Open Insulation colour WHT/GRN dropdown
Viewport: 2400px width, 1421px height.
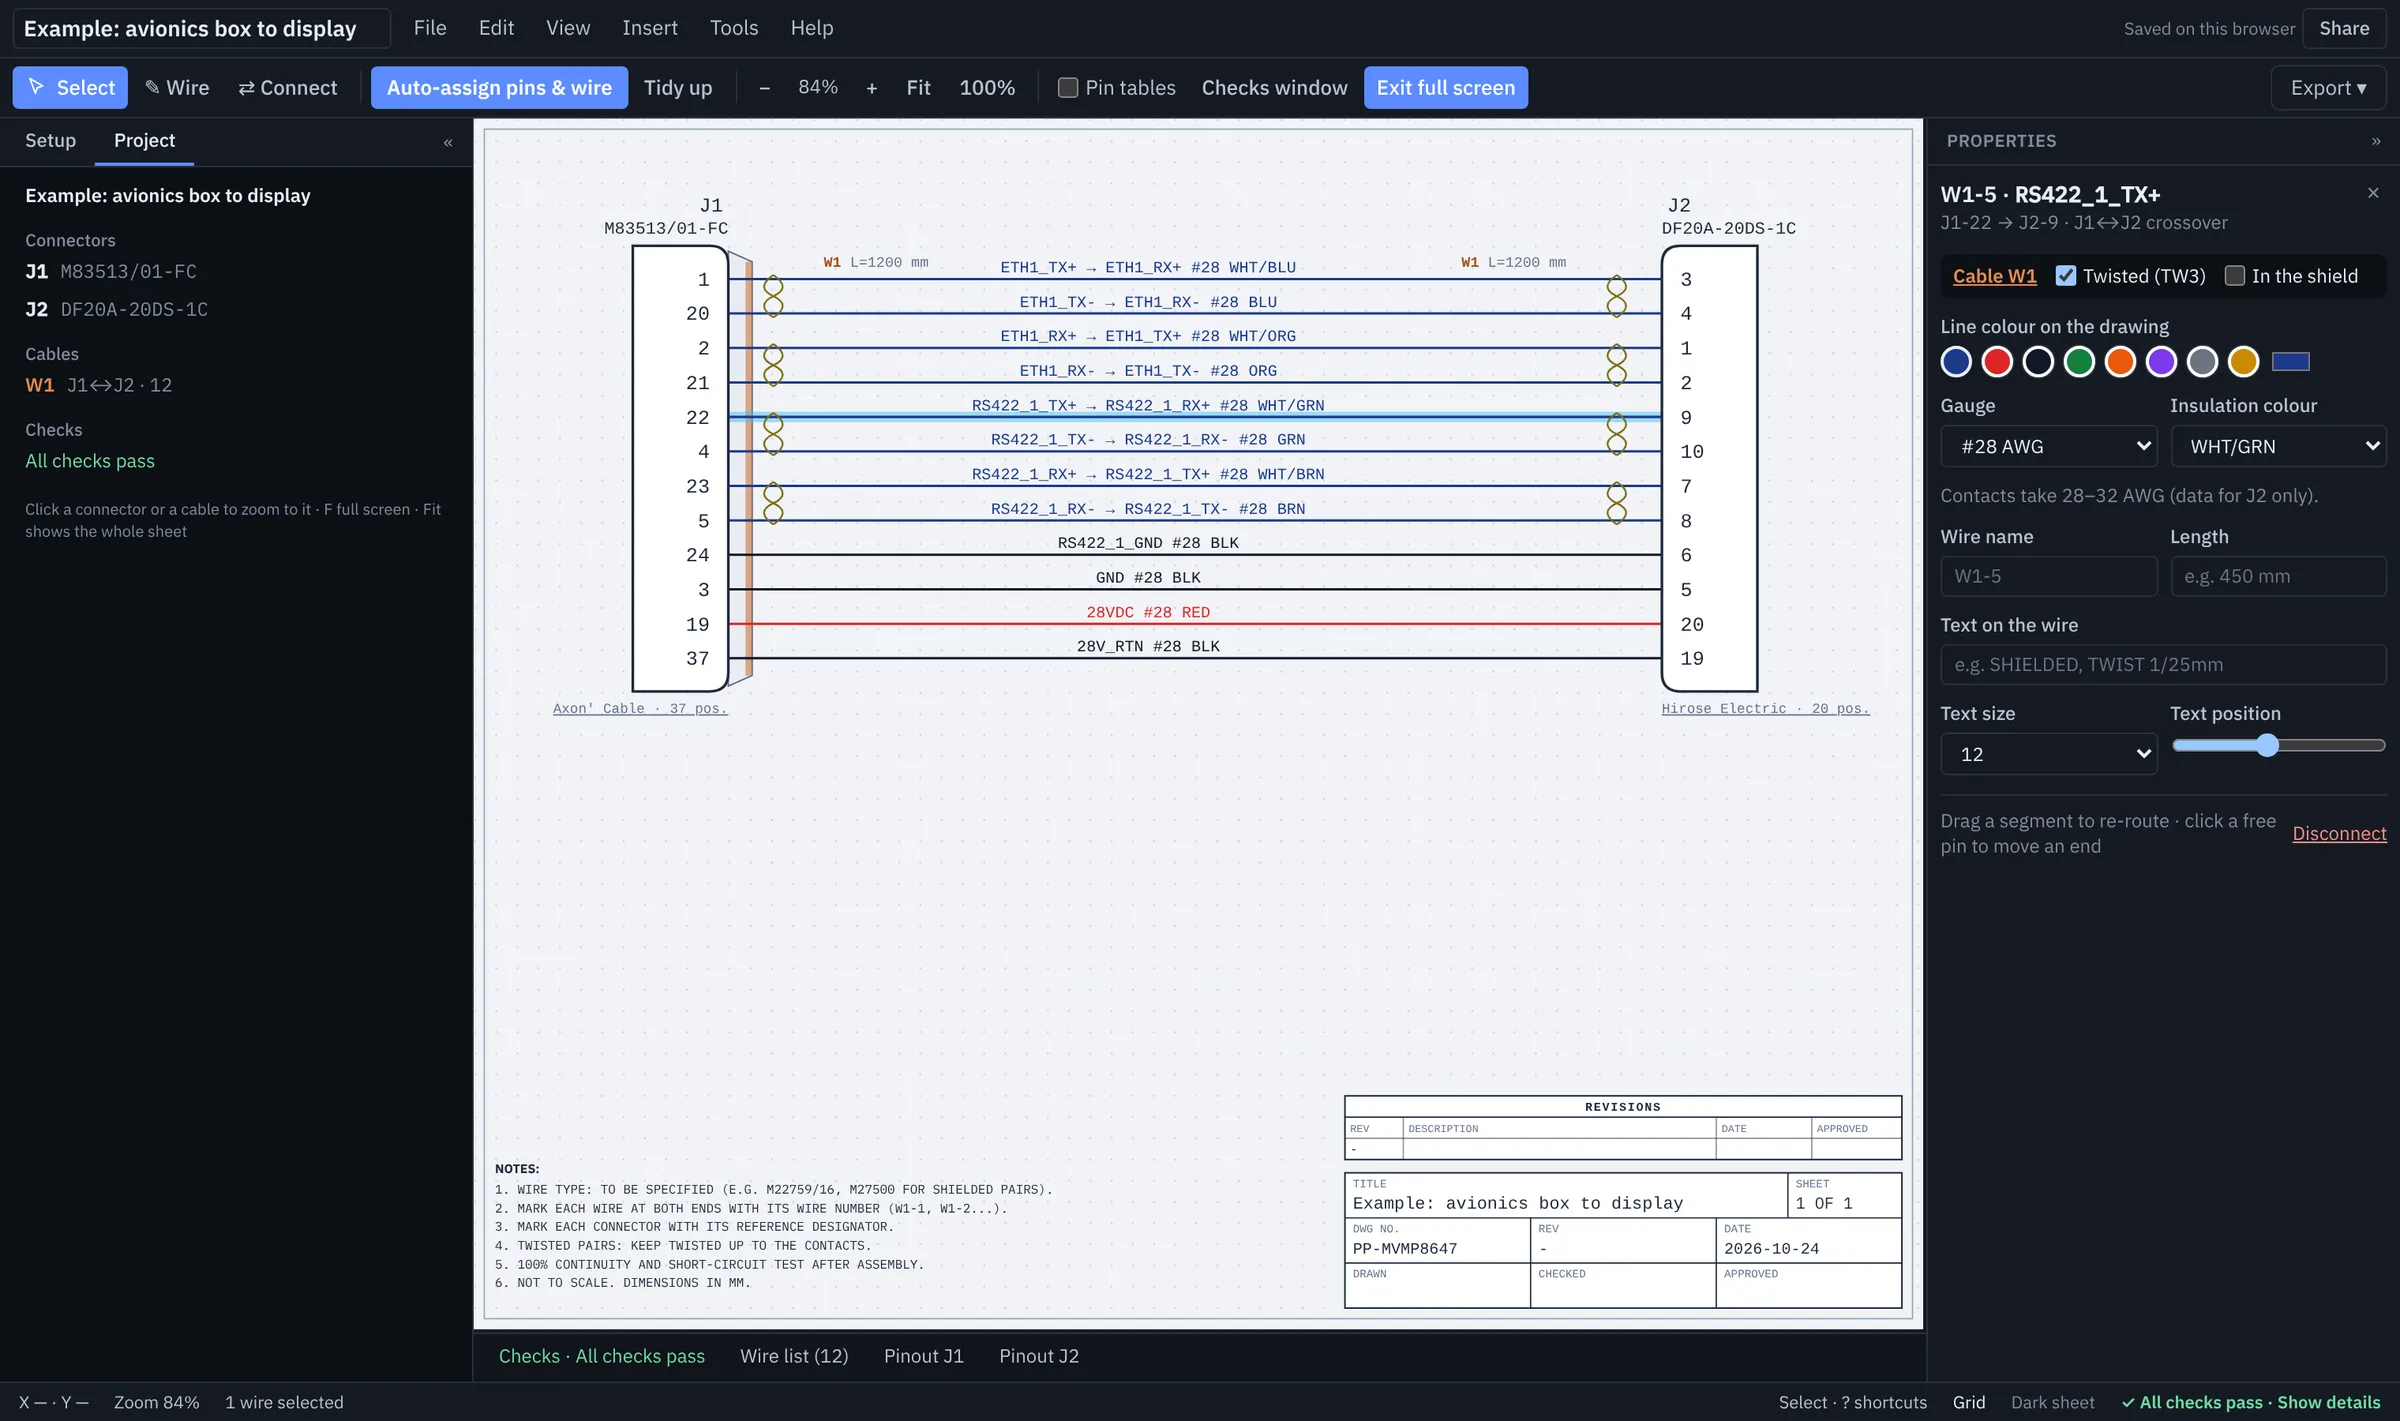(2278, 446)
